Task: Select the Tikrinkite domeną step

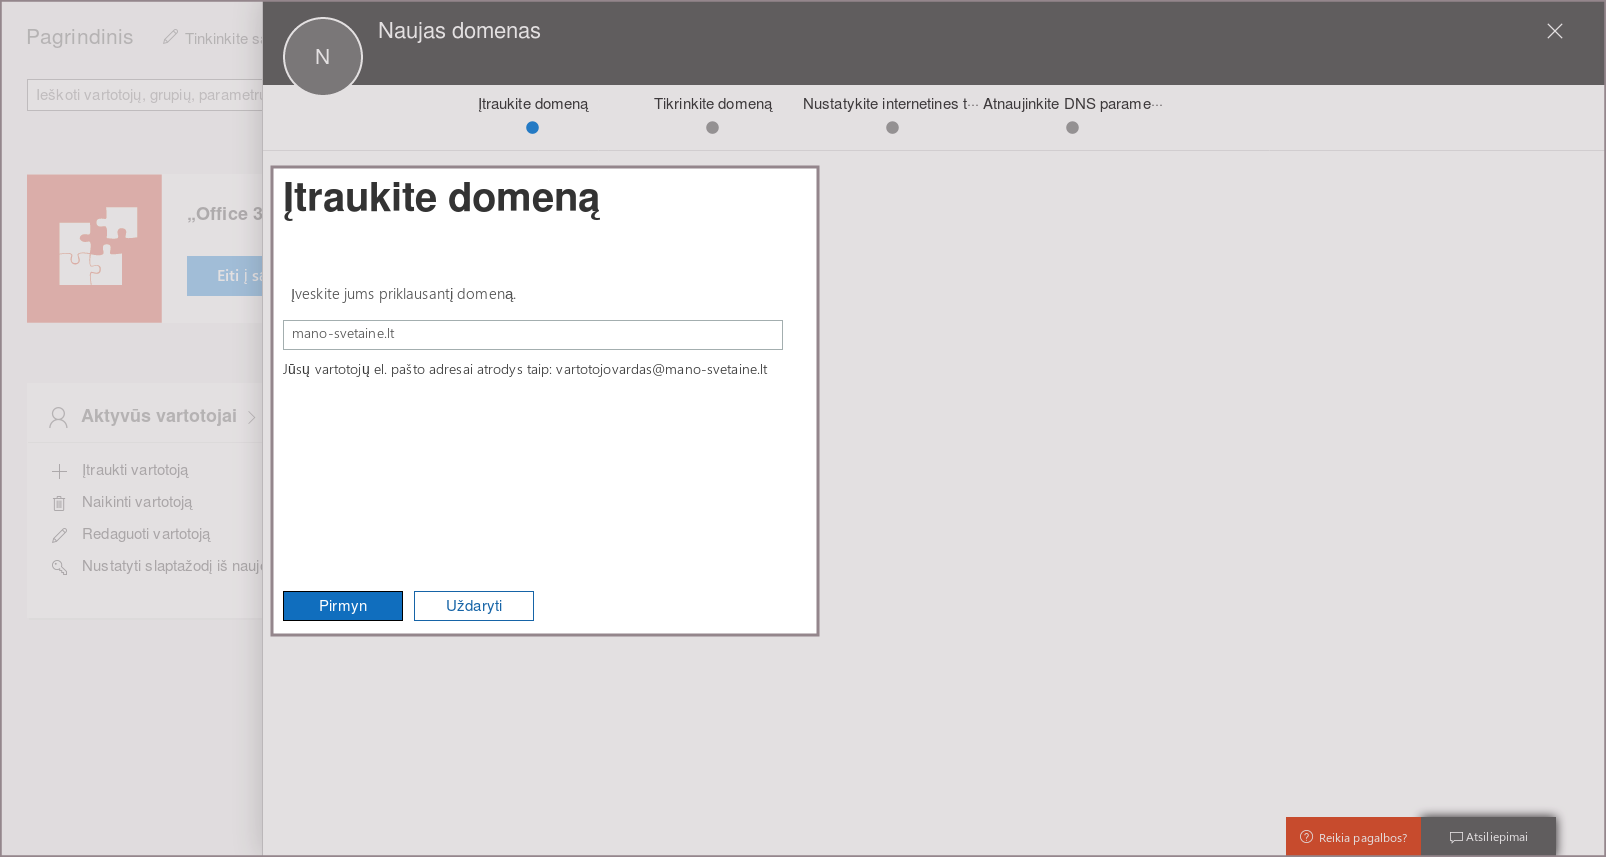Action: (x=712, y=127)
